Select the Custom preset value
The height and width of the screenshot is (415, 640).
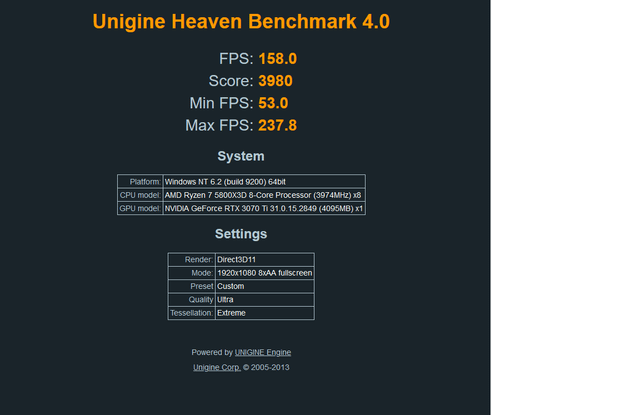click(264, 286)
